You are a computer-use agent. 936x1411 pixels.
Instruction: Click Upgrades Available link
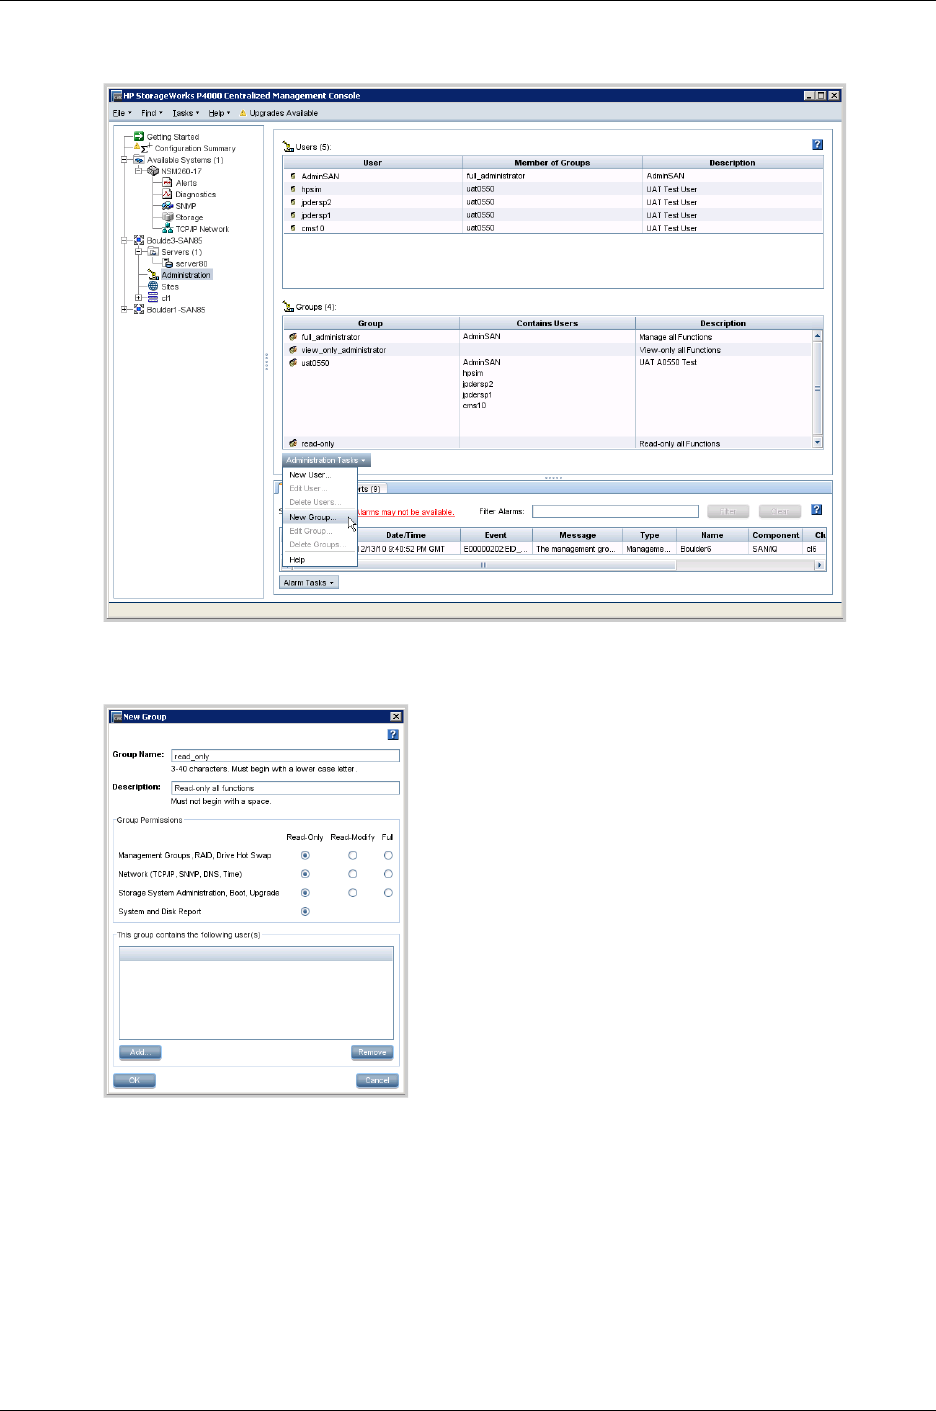[284, 113]
